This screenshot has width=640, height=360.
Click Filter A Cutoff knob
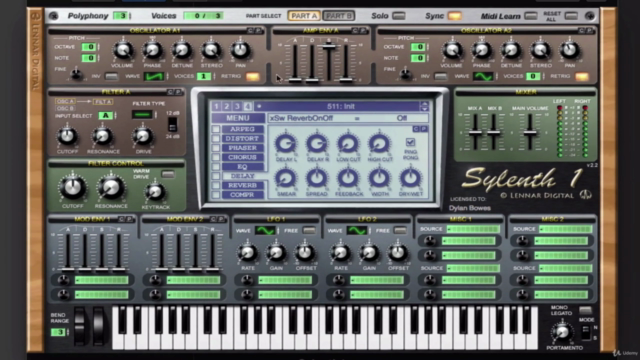click(x=67, y=136)
